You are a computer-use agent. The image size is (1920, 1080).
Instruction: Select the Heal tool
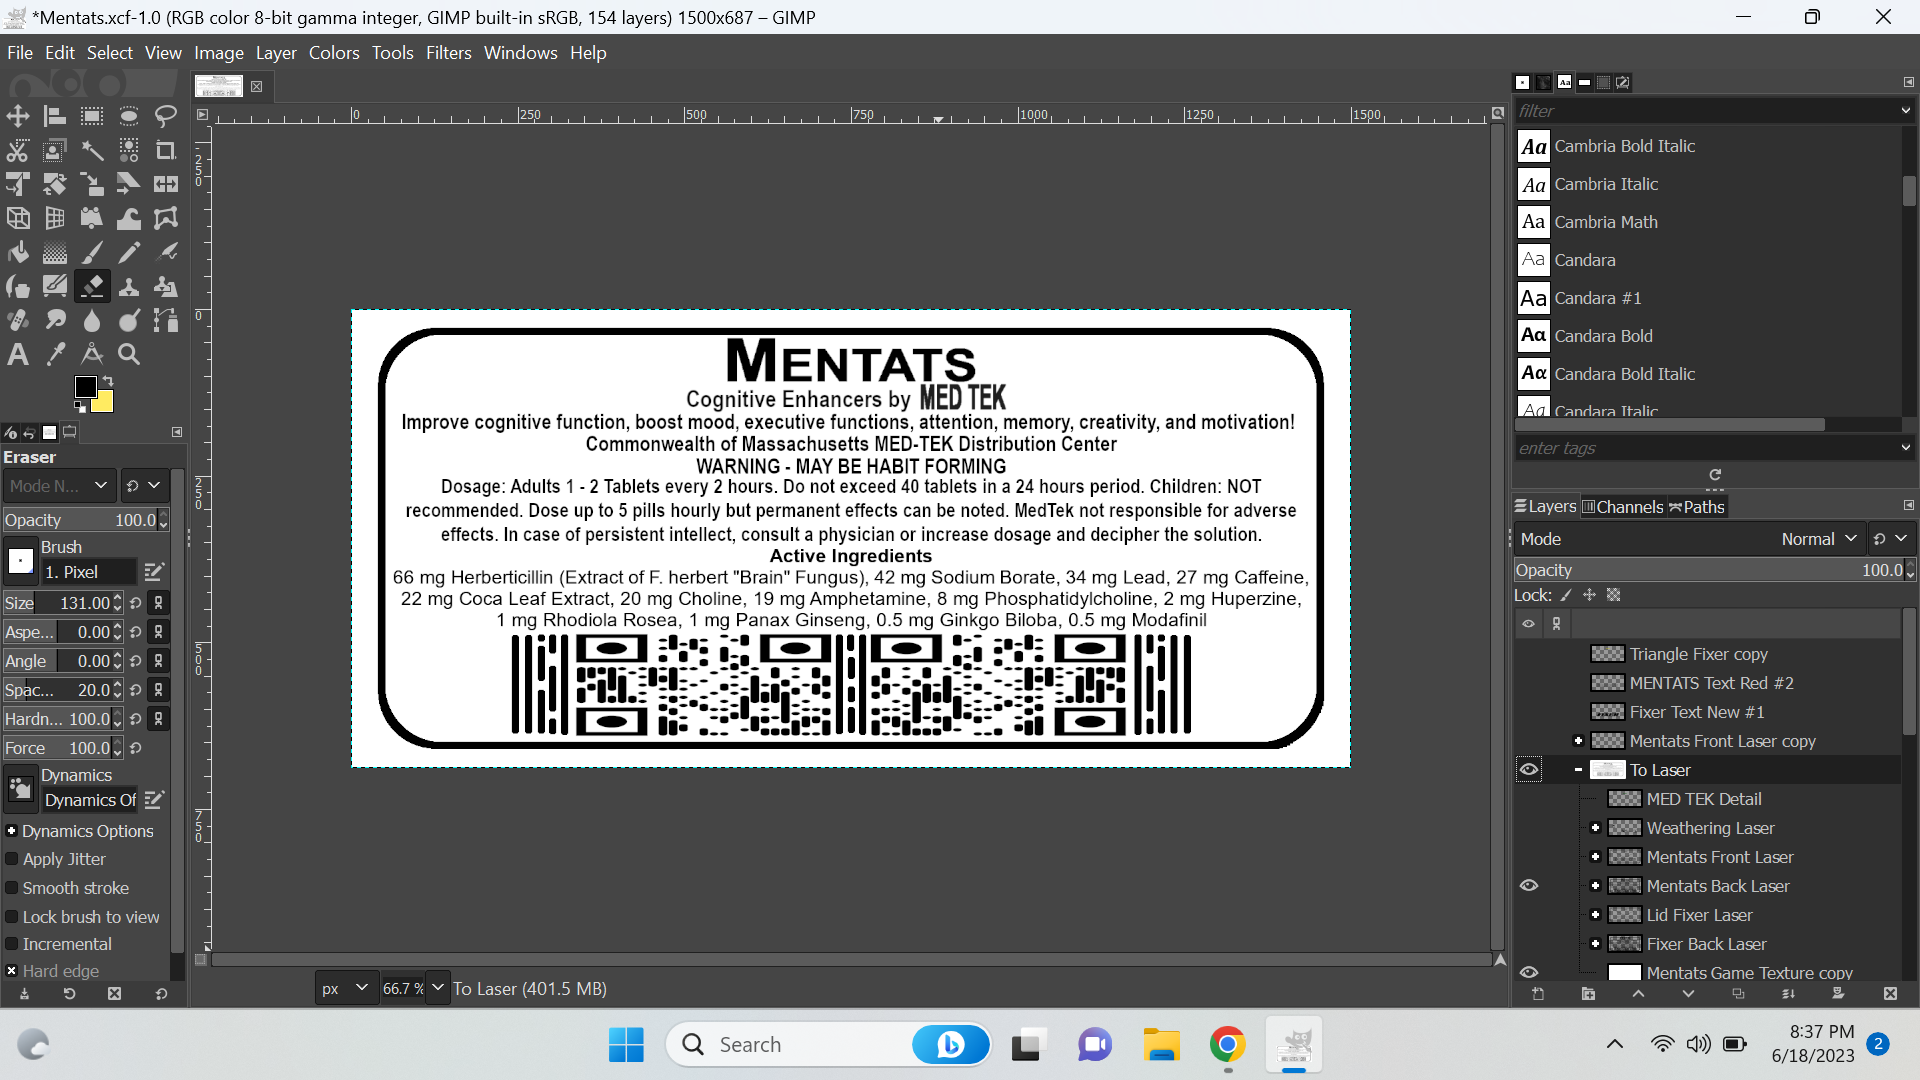tap(18, 320)
